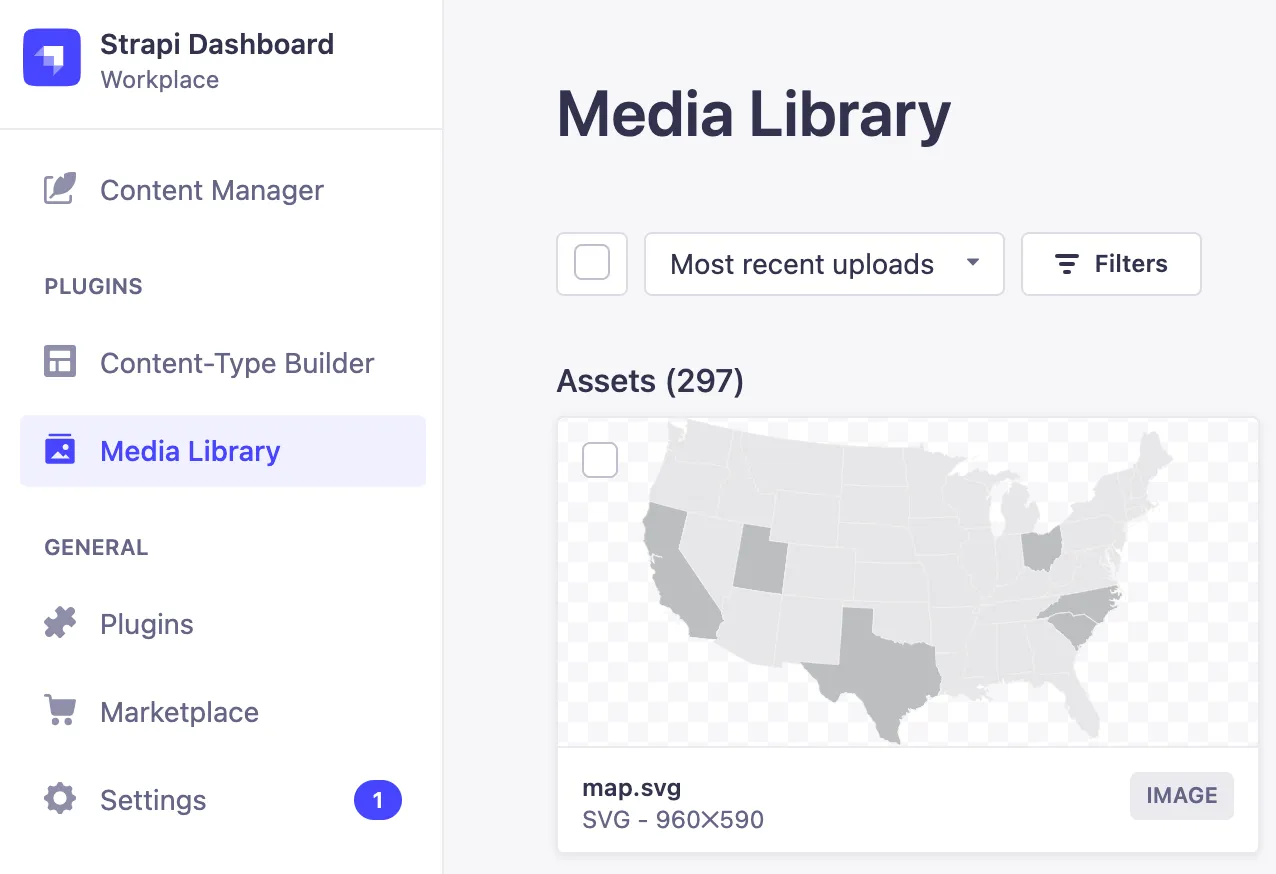Image resolution: width=1276 pixels, height=874 pixels.
Task: Select the Plugins puzzle-piece icon
Action: click(60, 623)
